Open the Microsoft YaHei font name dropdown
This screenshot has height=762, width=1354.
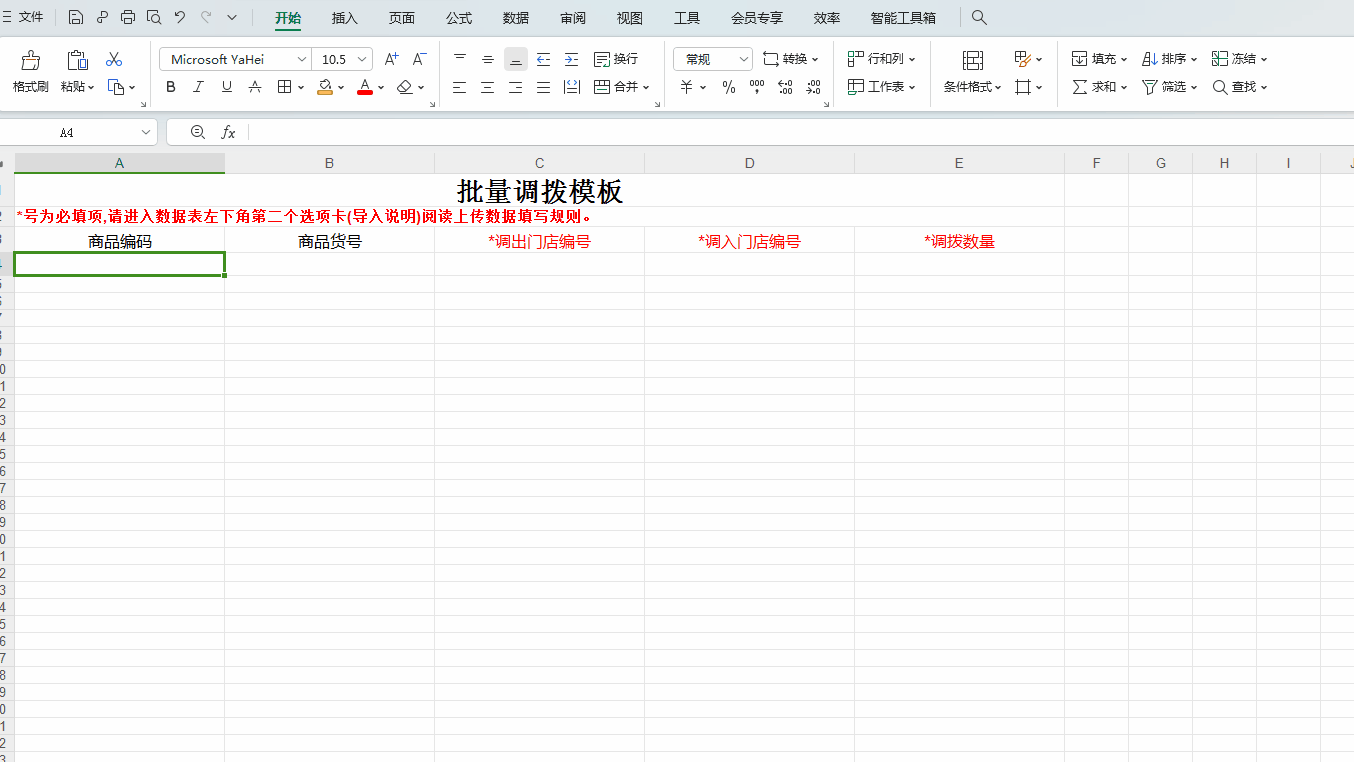[x=302, y=60]
